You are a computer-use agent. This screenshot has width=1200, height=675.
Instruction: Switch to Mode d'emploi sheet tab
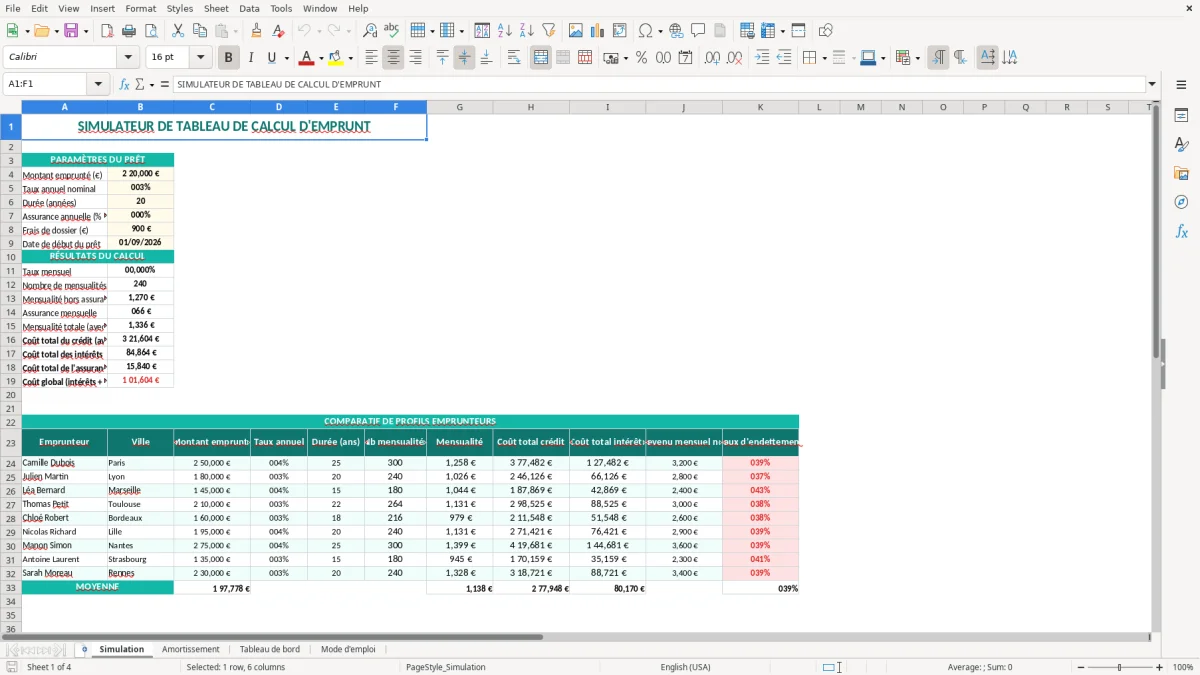(348, 649)
